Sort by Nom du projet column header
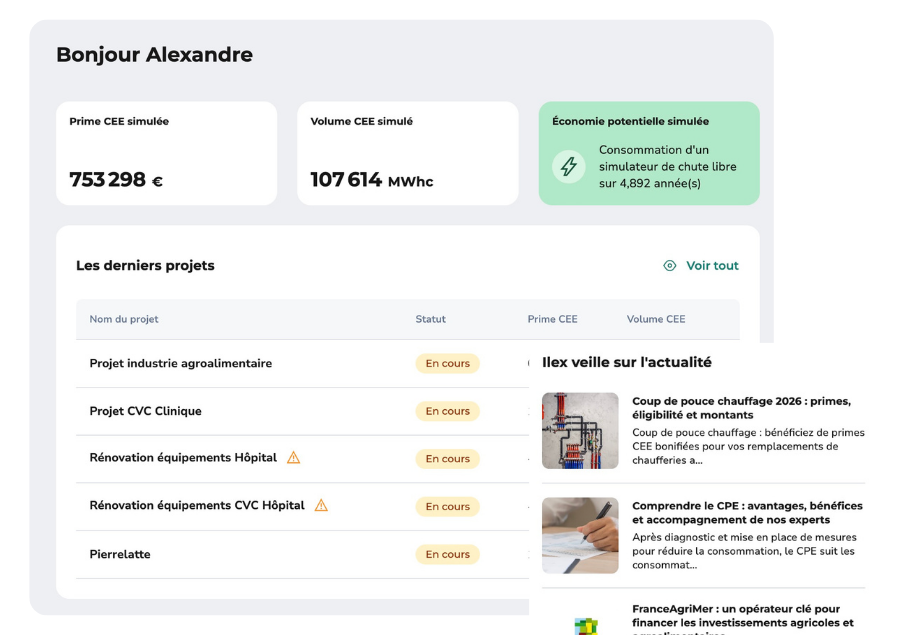This screenshot has width=898, height=635. click(124, 320)
